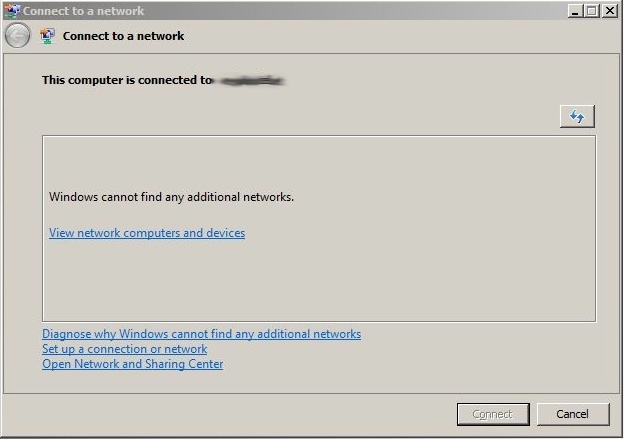The height and width of the screenshot is (439, 624).
Task: Open Set up a connection or network
Action: point(125,349)
